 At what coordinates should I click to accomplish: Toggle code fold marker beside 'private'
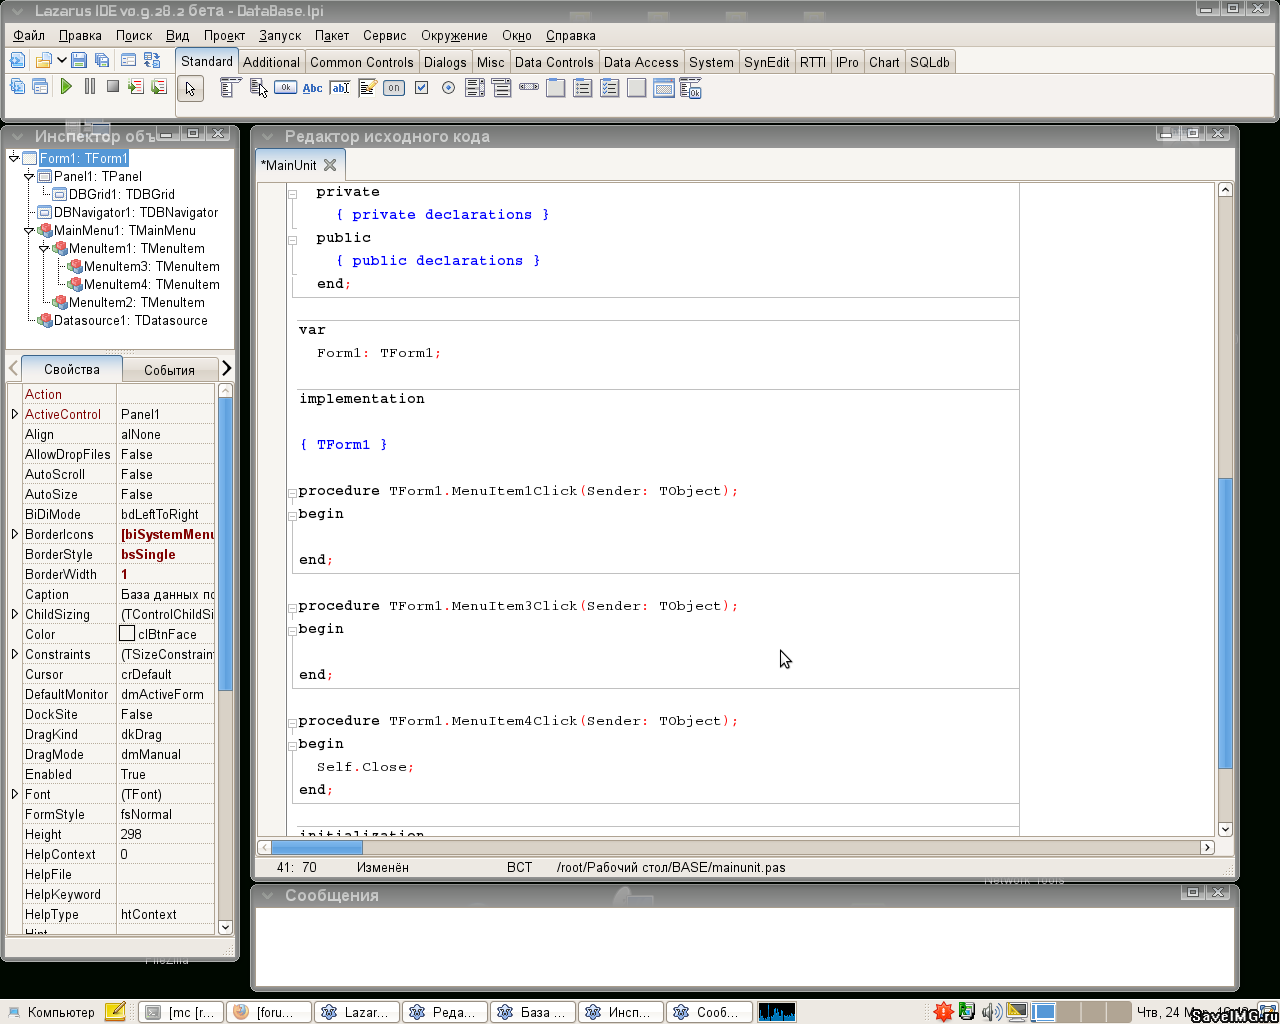click(x=293, y=194)
